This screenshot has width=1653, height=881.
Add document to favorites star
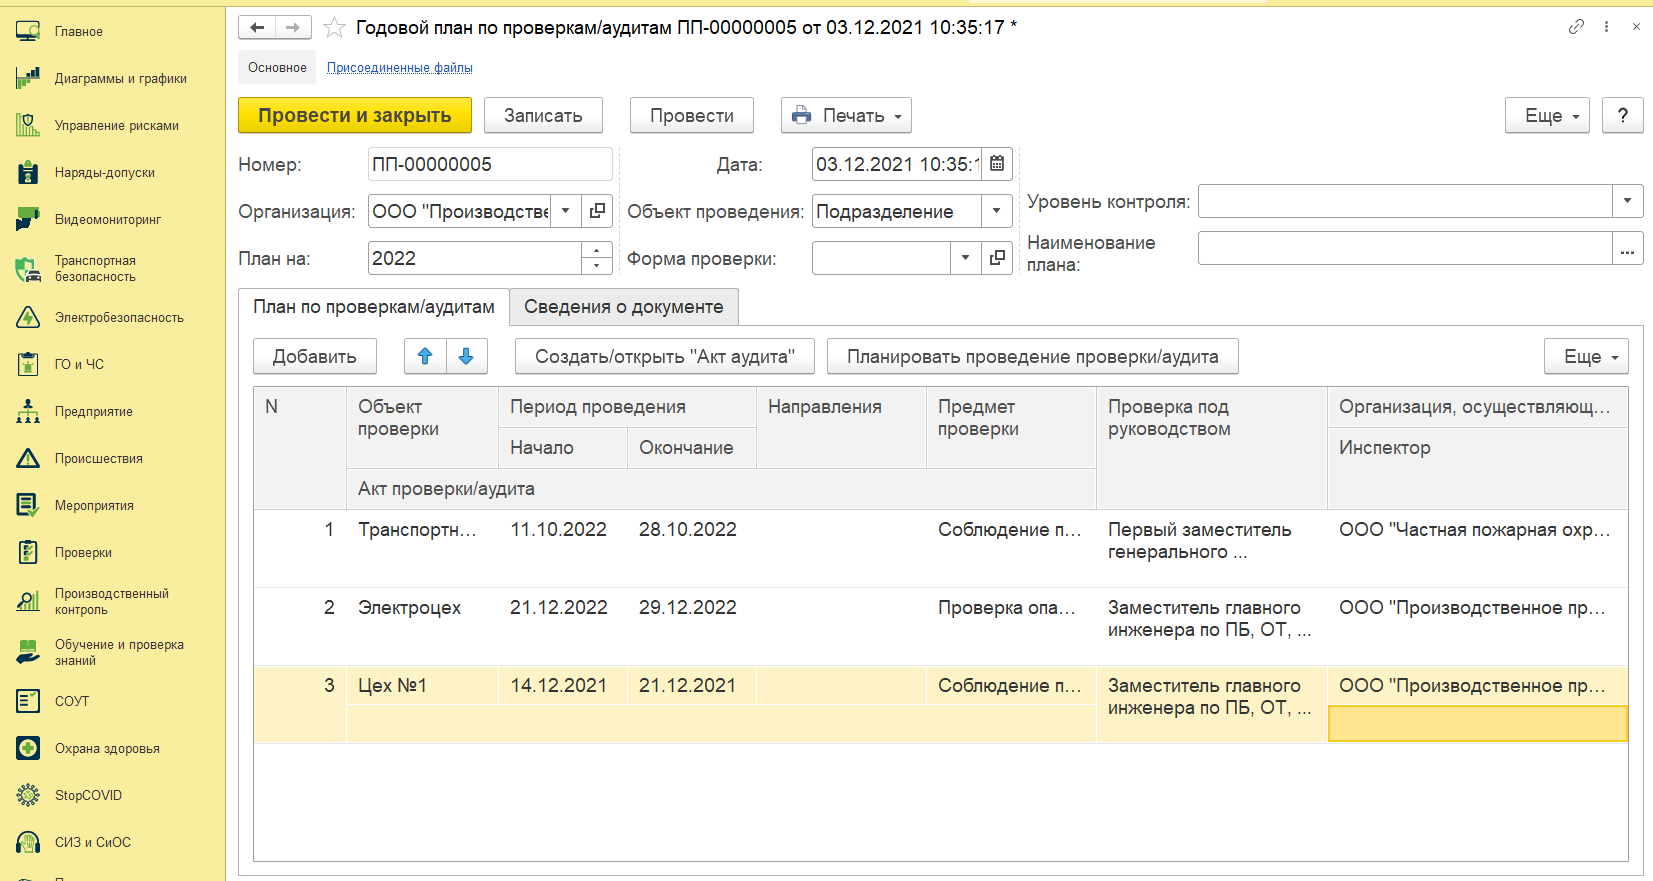click(335, 28)
